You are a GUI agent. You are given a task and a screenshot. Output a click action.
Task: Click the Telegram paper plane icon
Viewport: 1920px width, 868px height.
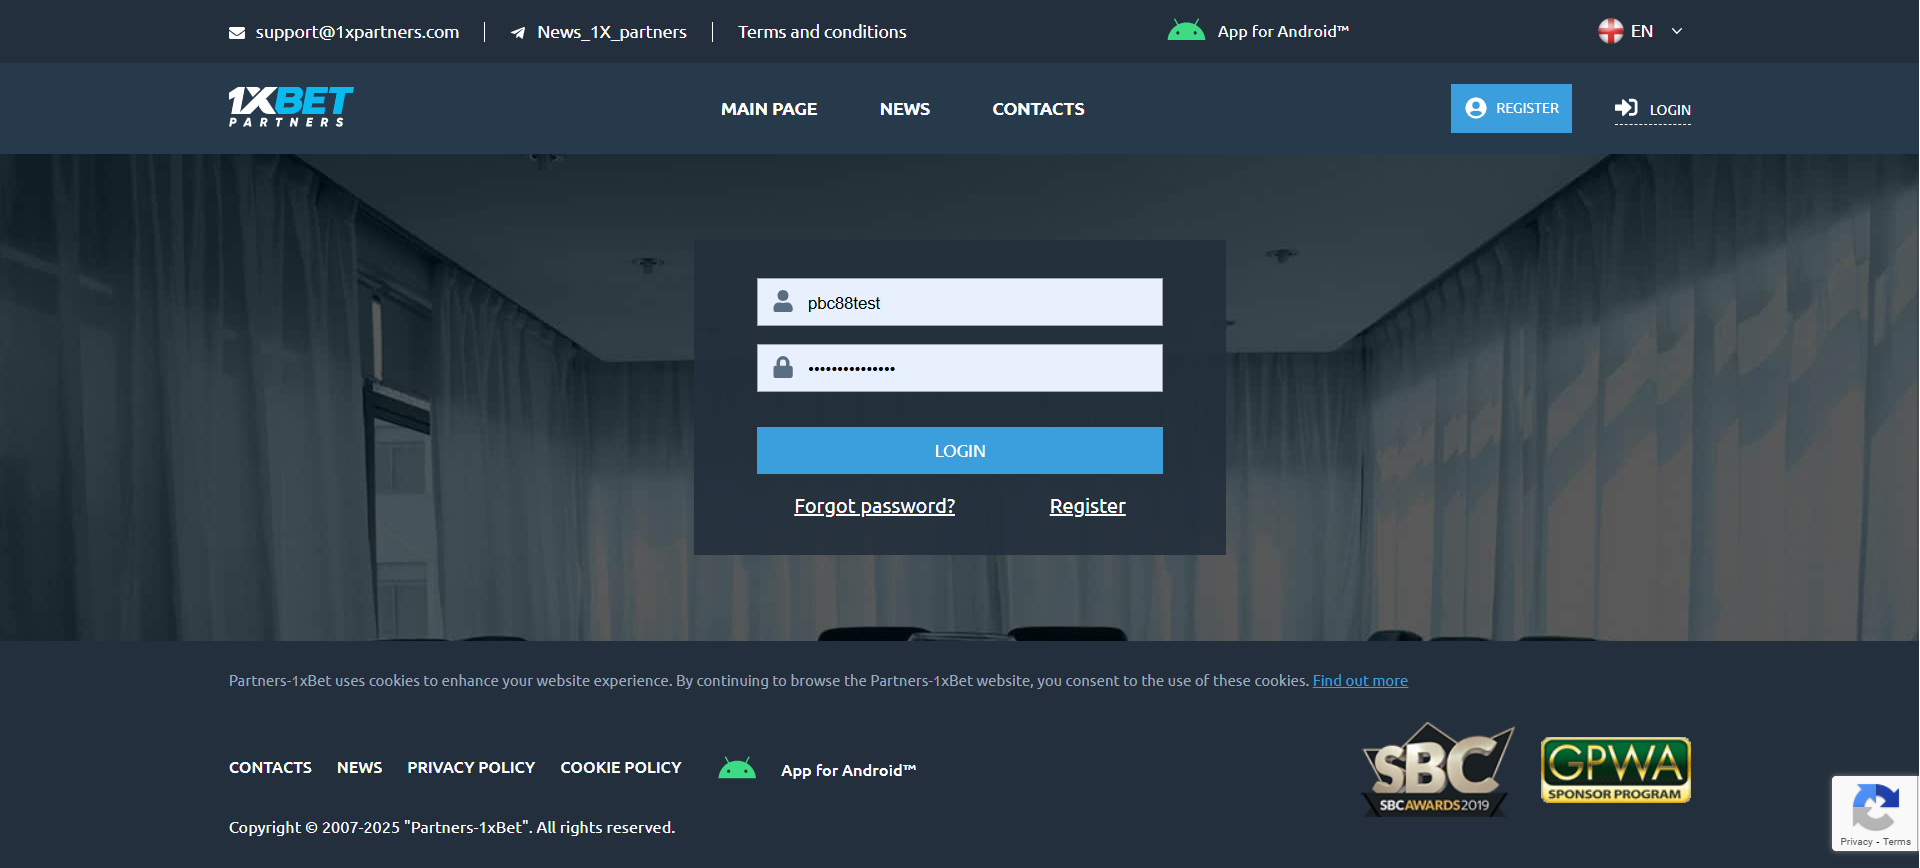518,33
